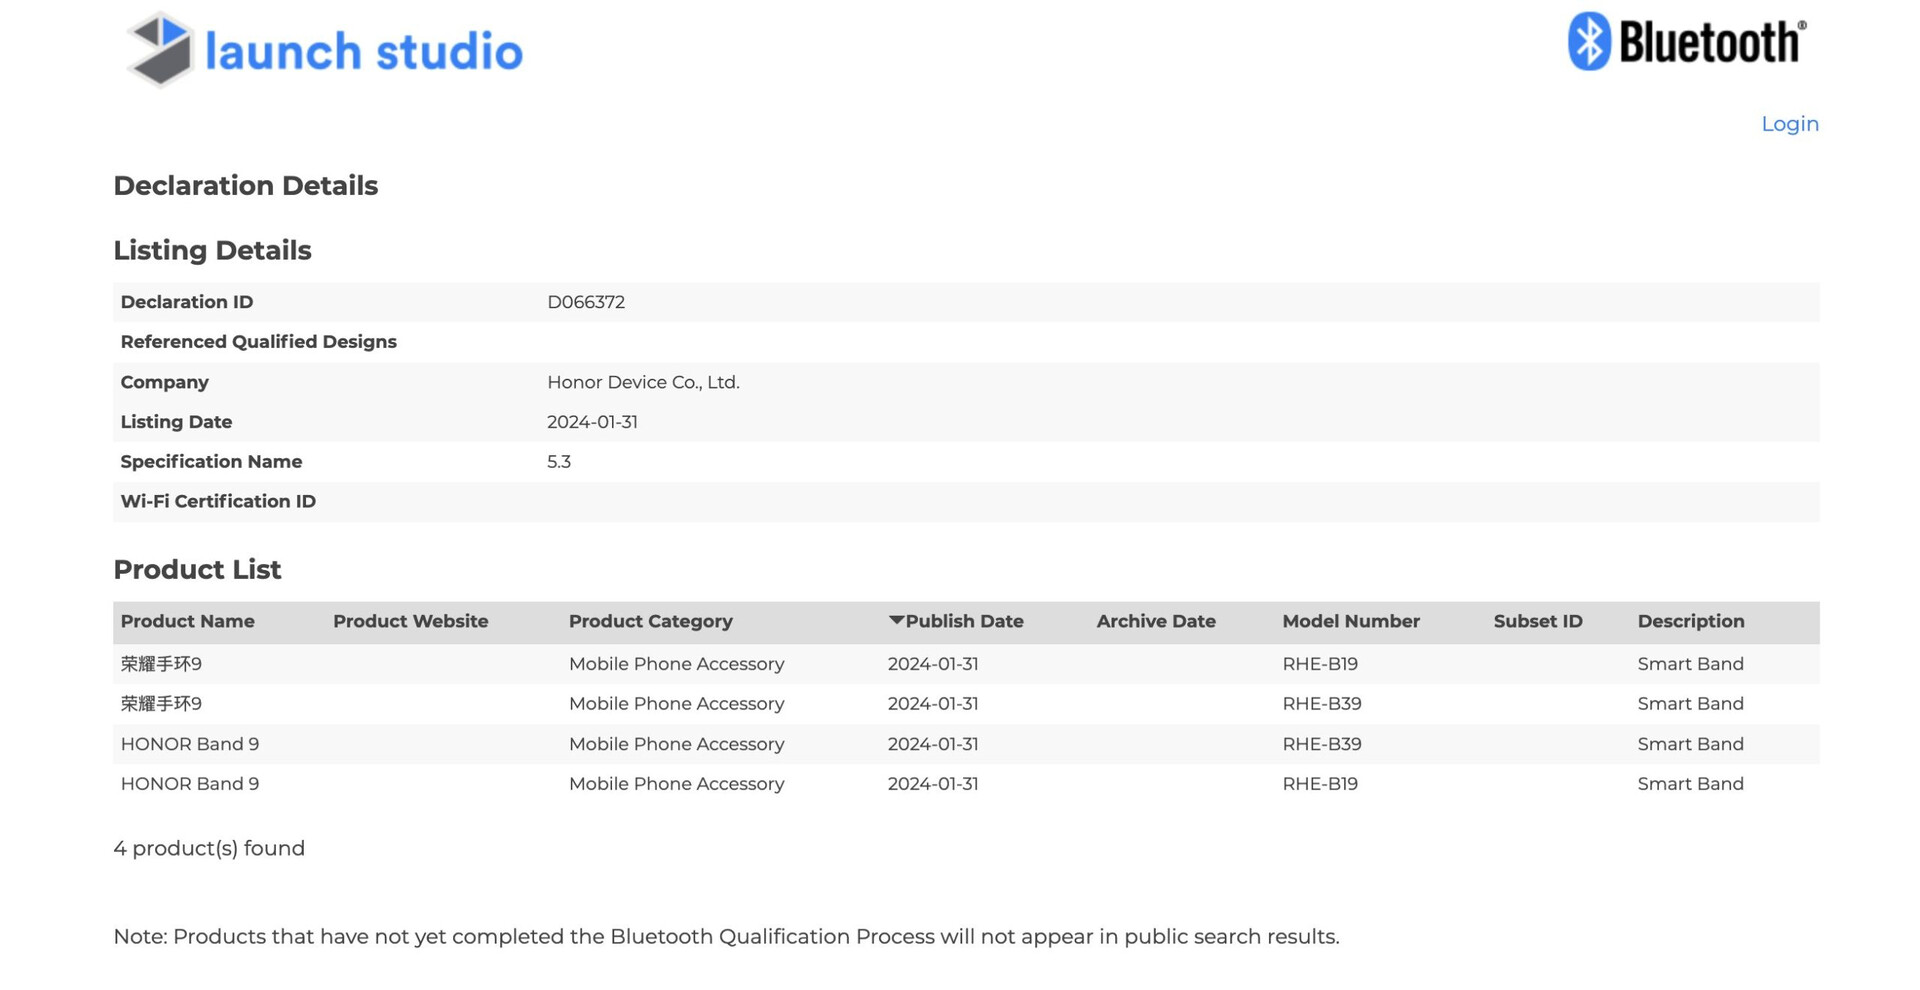Click the 4 product(s) found text
This screenshot has height=990, width=1920.
point(209,849)
